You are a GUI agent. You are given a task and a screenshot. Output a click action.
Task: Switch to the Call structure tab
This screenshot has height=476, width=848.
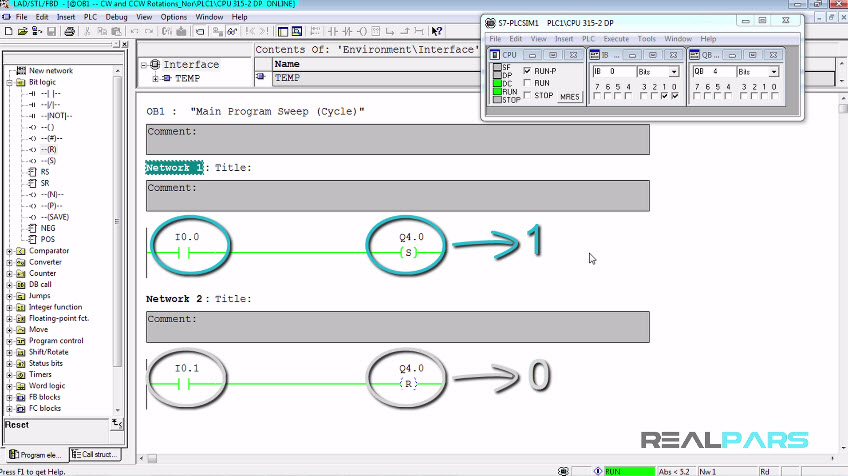click(x=95, y=454)
